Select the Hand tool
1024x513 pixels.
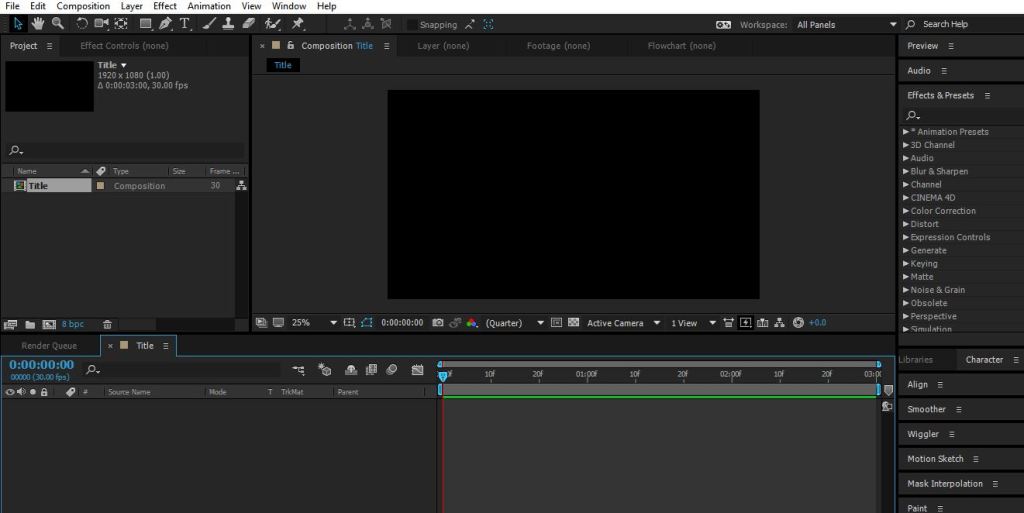point(38,24)
